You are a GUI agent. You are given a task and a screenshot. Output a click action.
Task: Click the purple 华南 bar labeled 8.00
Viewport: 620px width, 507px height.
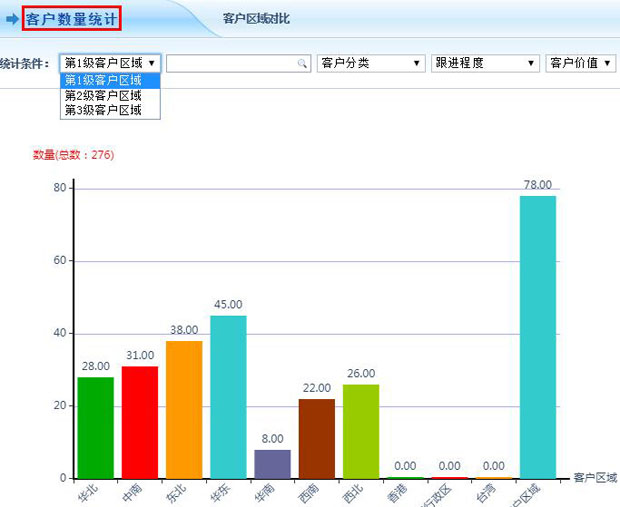[x=272, y=464]
